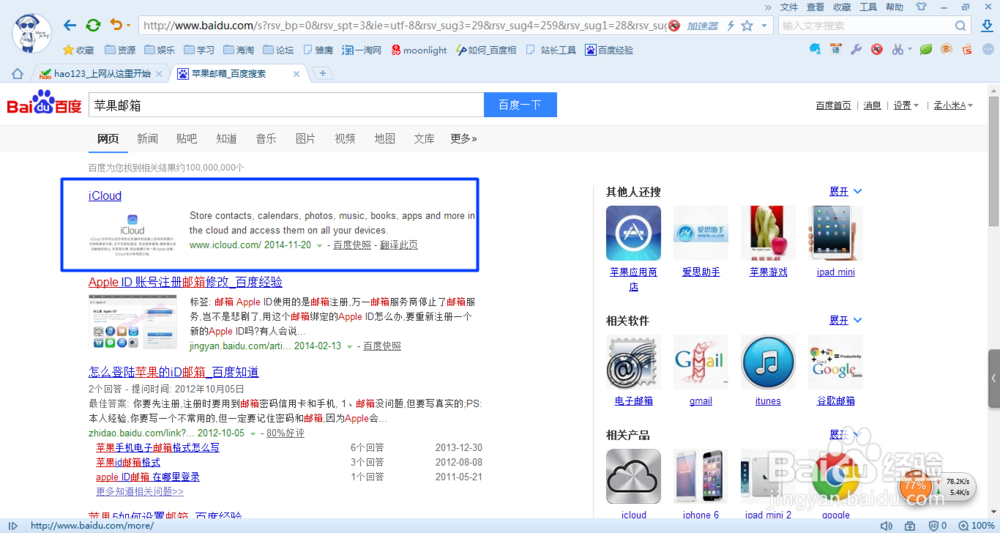
Task: Open 更多知道相关问题>> link
Action: pyautogui.click(x=140, y=492)
